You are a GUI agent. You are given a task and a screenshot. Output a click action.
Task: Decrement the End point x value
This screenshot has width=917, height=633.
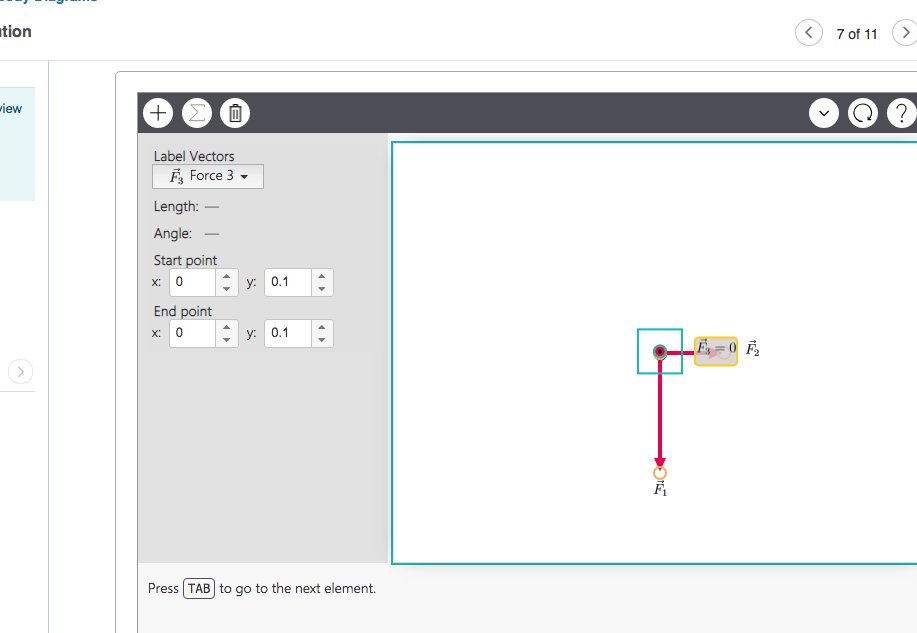tap(227, 338)
